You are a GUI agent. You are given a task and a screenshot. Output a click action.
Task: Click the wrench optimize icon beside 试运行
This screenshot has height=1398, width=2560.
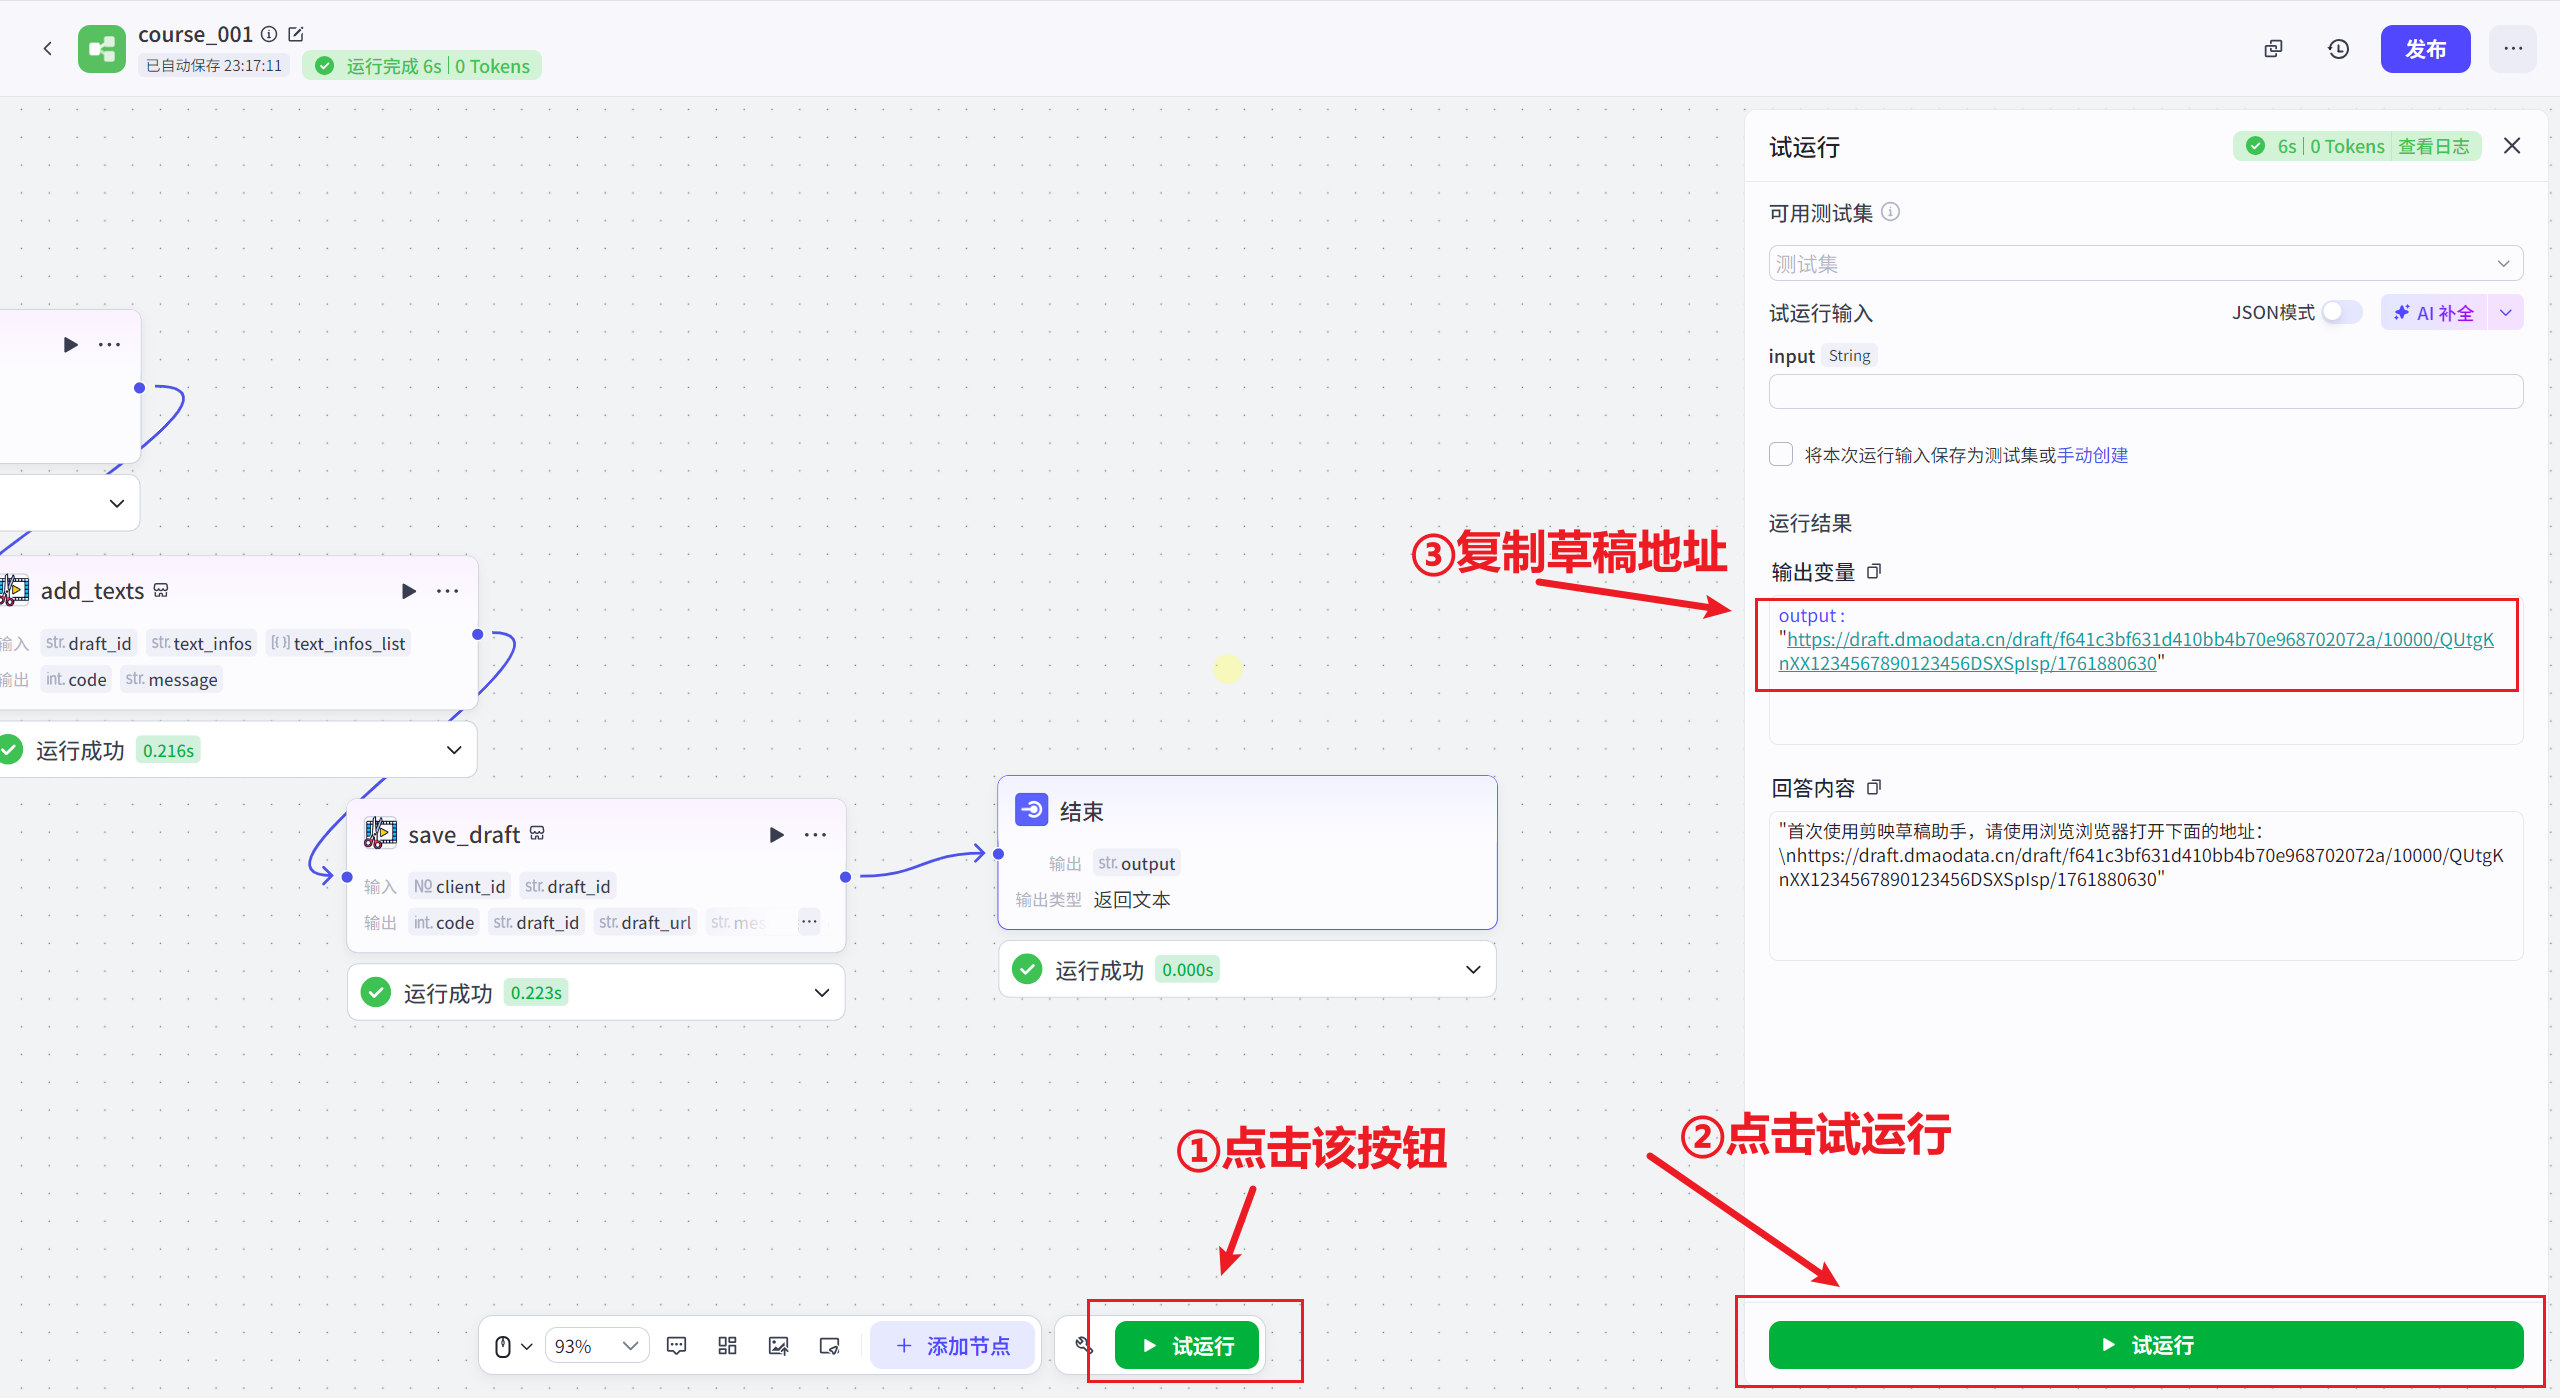pos(1082,1346)
